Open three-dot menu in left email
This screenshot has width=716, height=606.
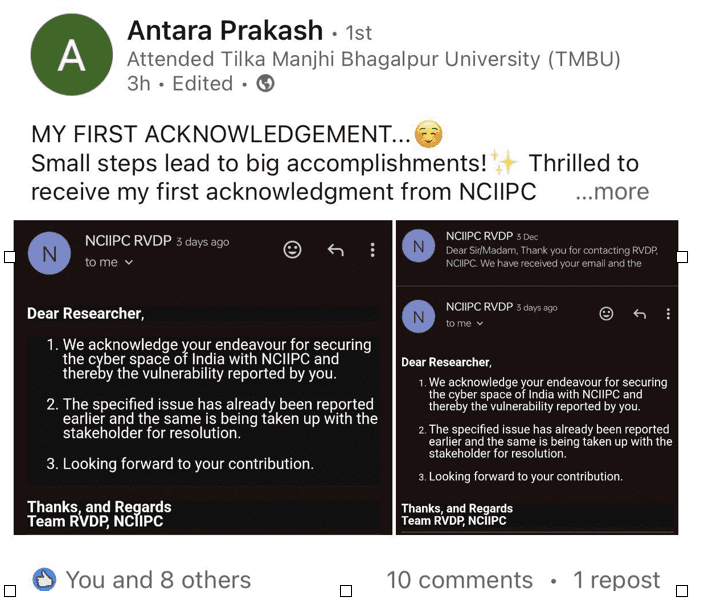[372, 249]
